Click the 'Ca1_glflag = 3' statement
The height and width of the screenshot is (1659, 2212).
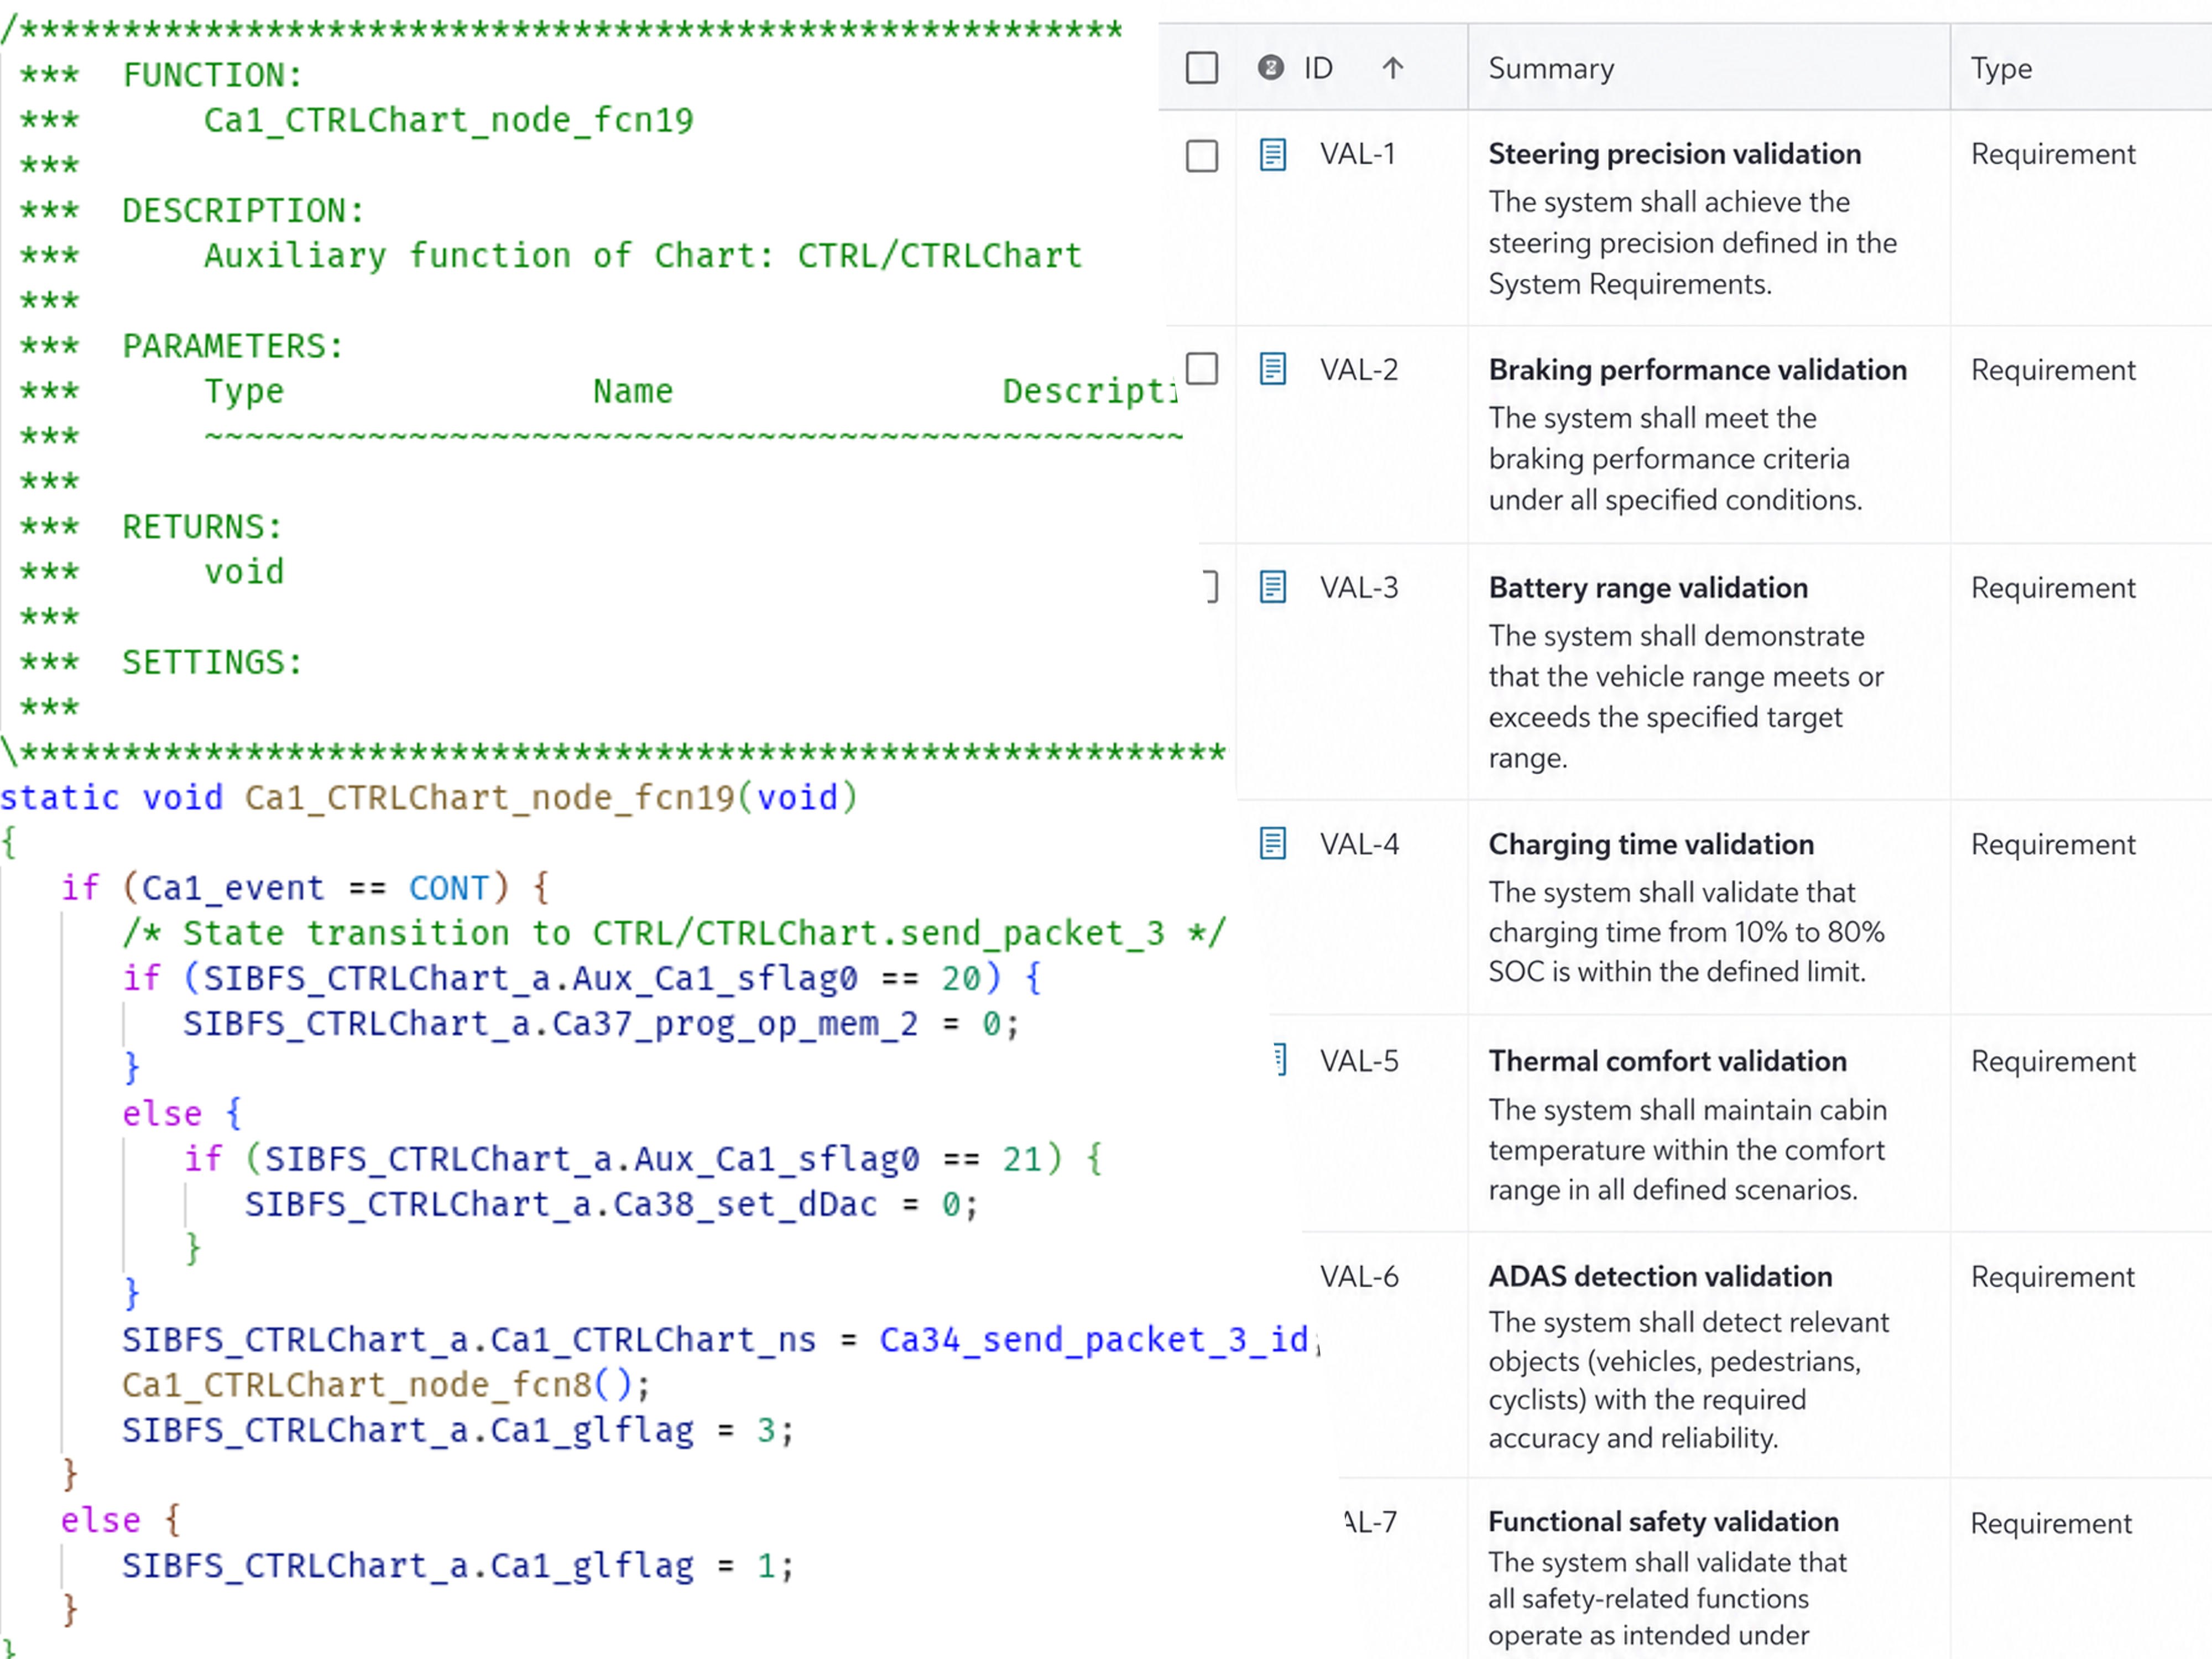click(458, 1430)
